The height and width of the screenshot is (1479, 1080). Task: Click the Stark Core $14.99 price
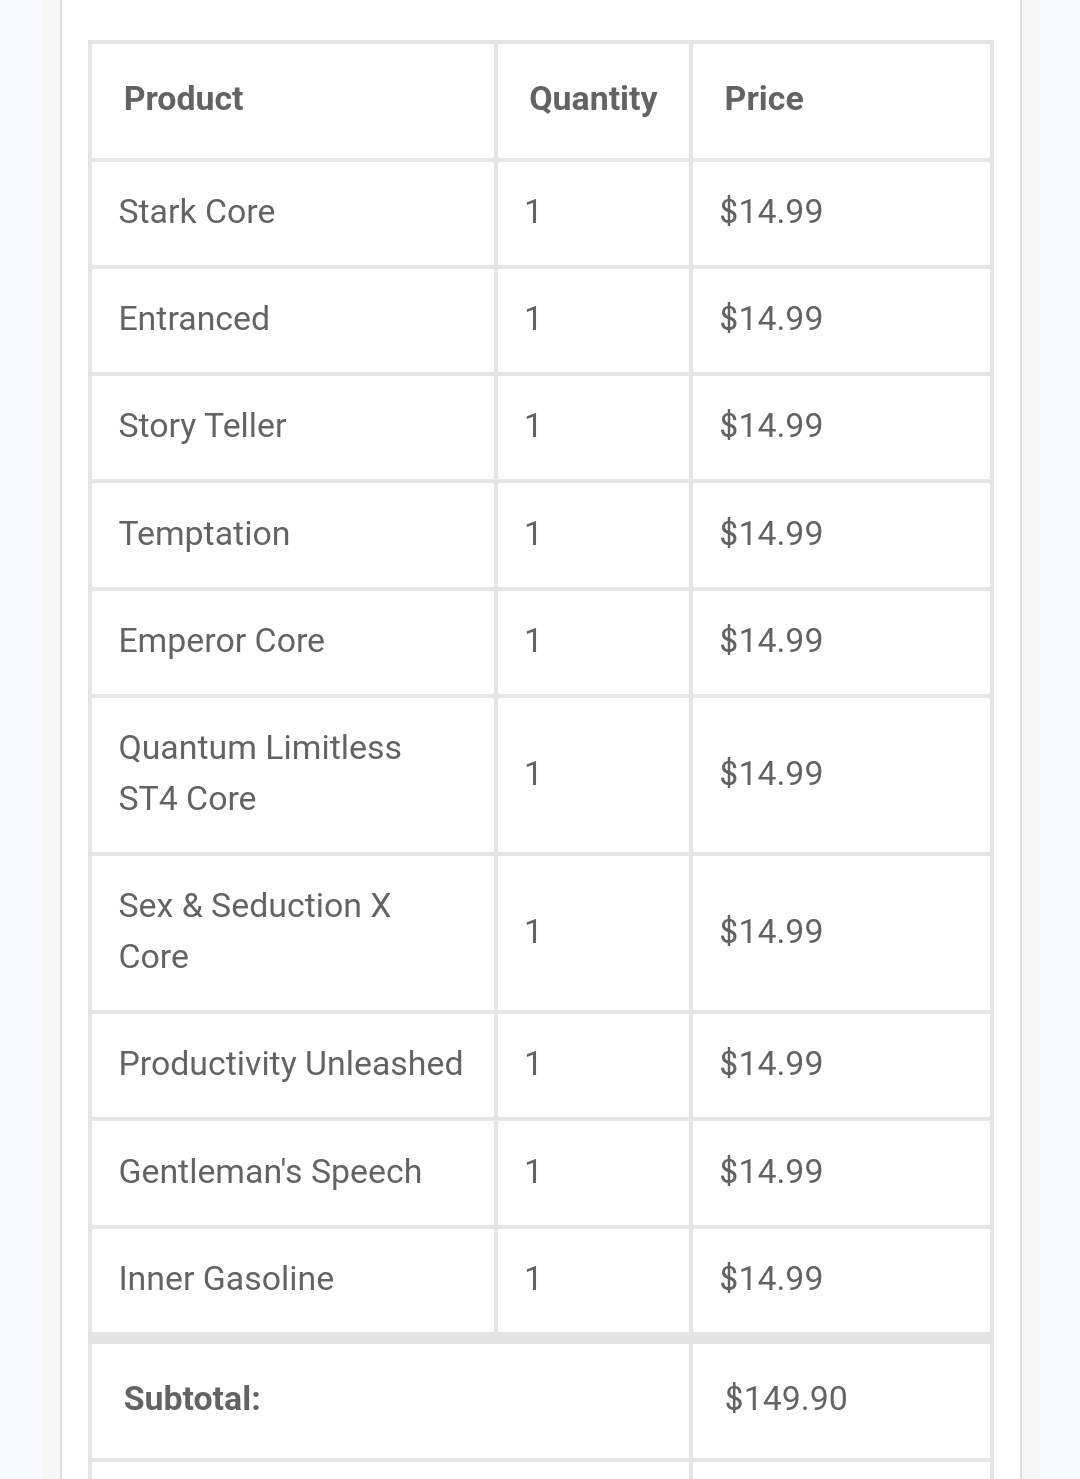click(x=771, y=212)
